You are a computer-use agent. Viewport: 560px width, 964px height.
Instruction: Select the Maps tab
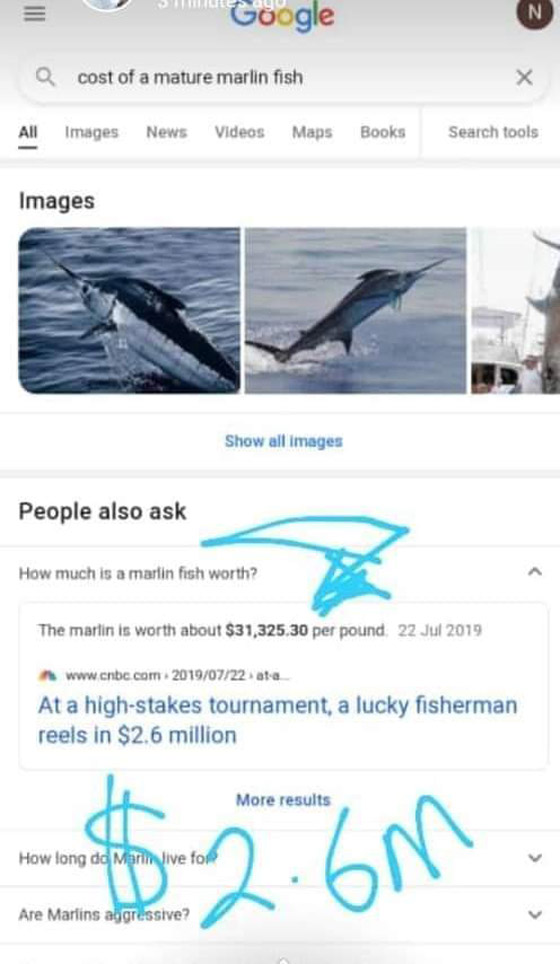(312, 132)
